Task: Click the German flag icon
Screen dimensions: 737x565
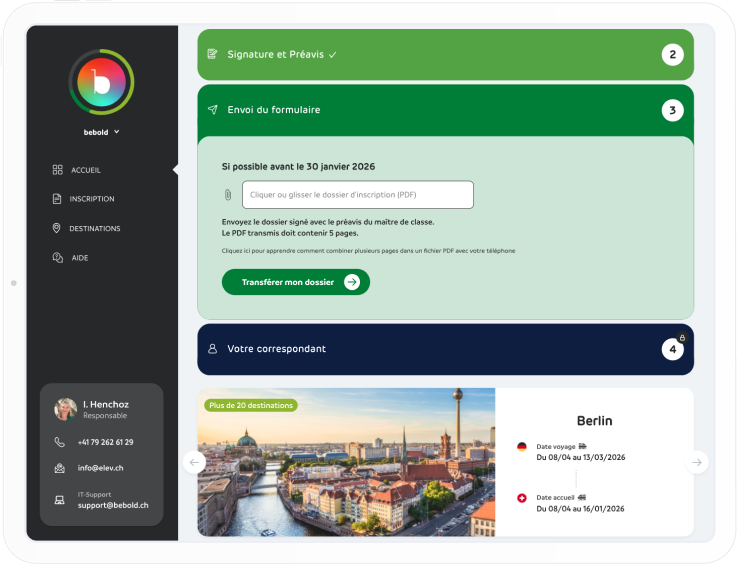Action: (522, 447)
